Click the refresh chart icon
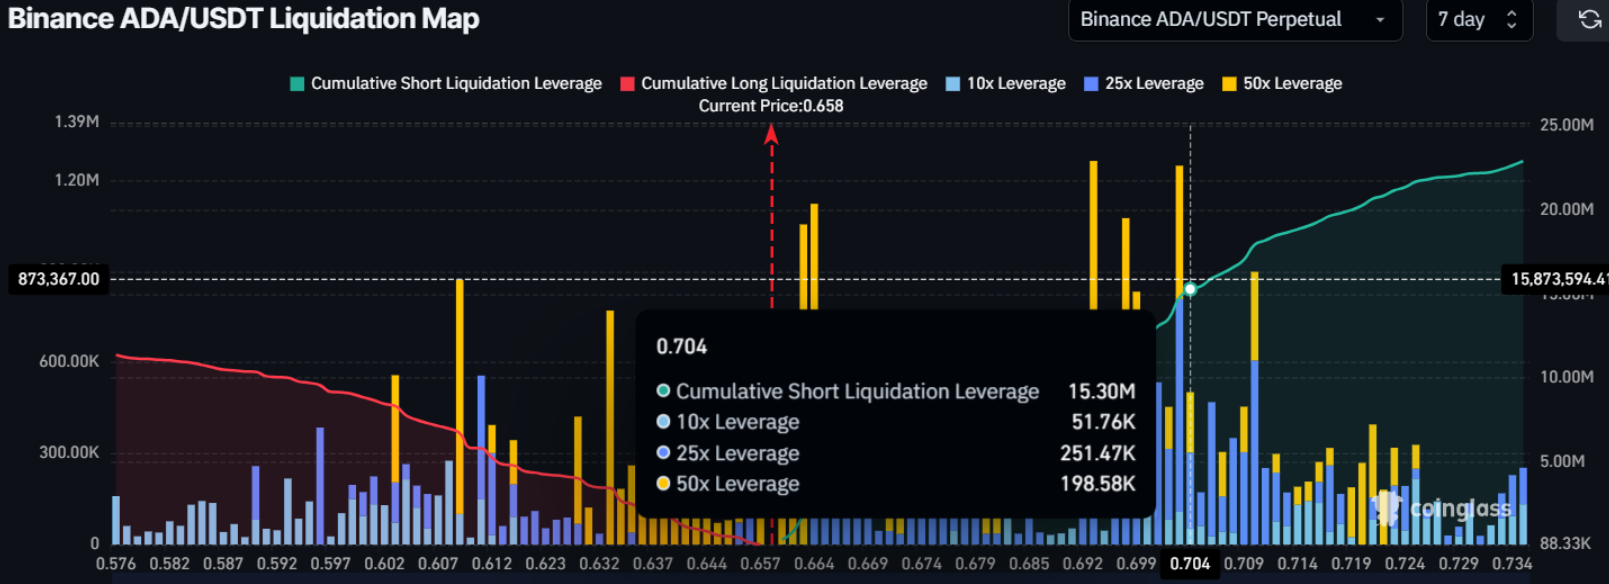This screenshot has width=1609, height=584. pyautogui.click(x=1589, y=20)
